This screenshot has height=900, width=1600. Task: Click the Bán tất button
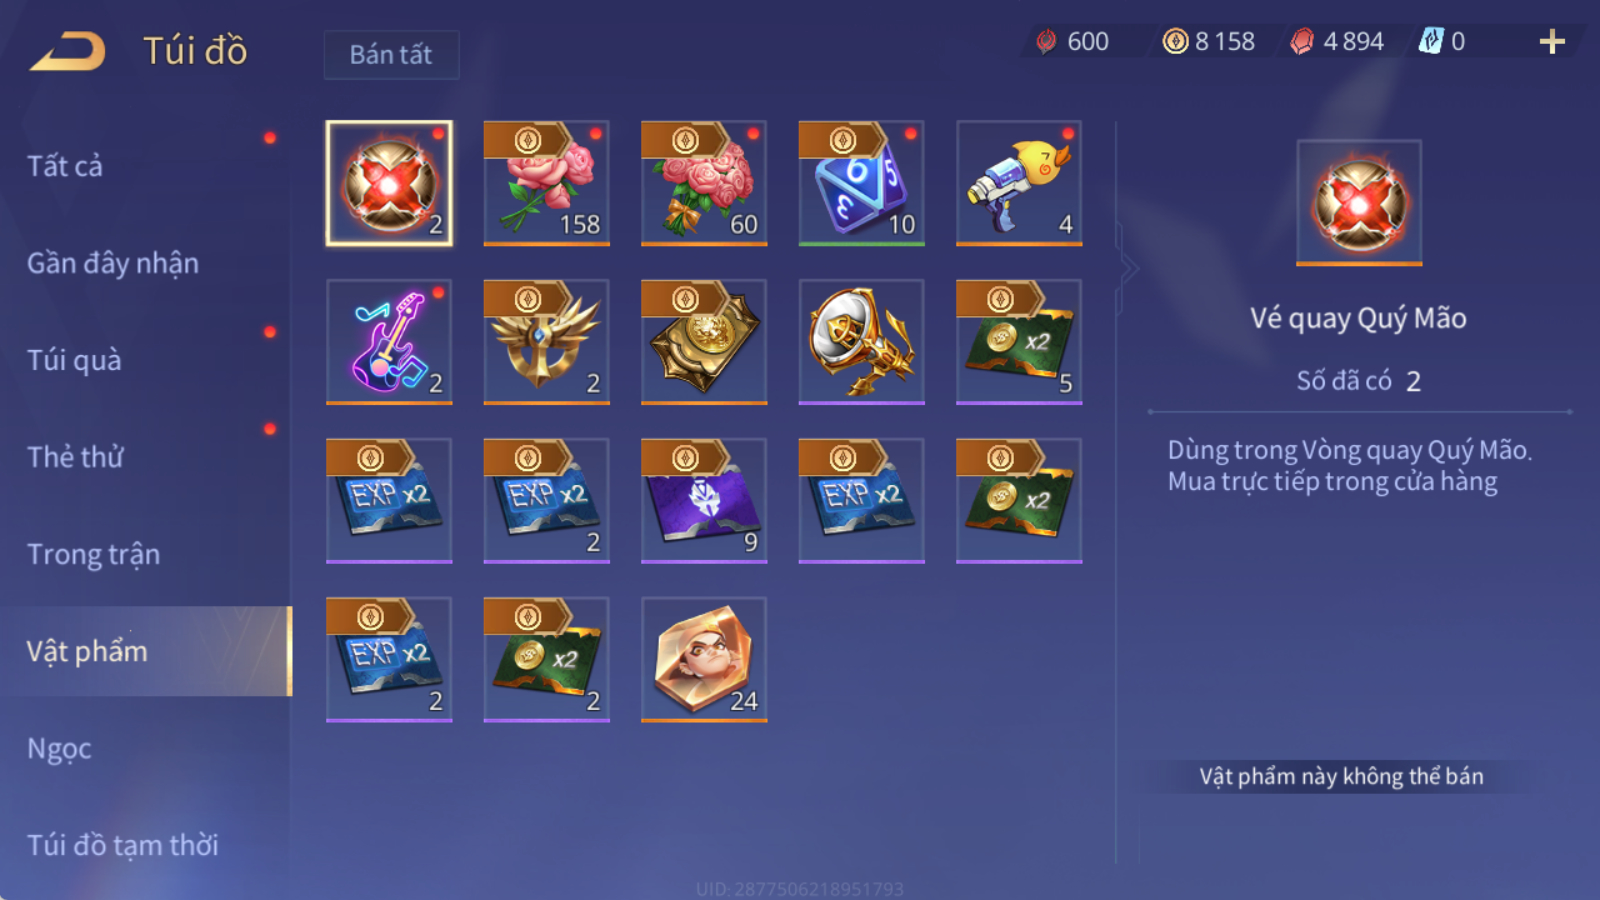tap(391, 54)
